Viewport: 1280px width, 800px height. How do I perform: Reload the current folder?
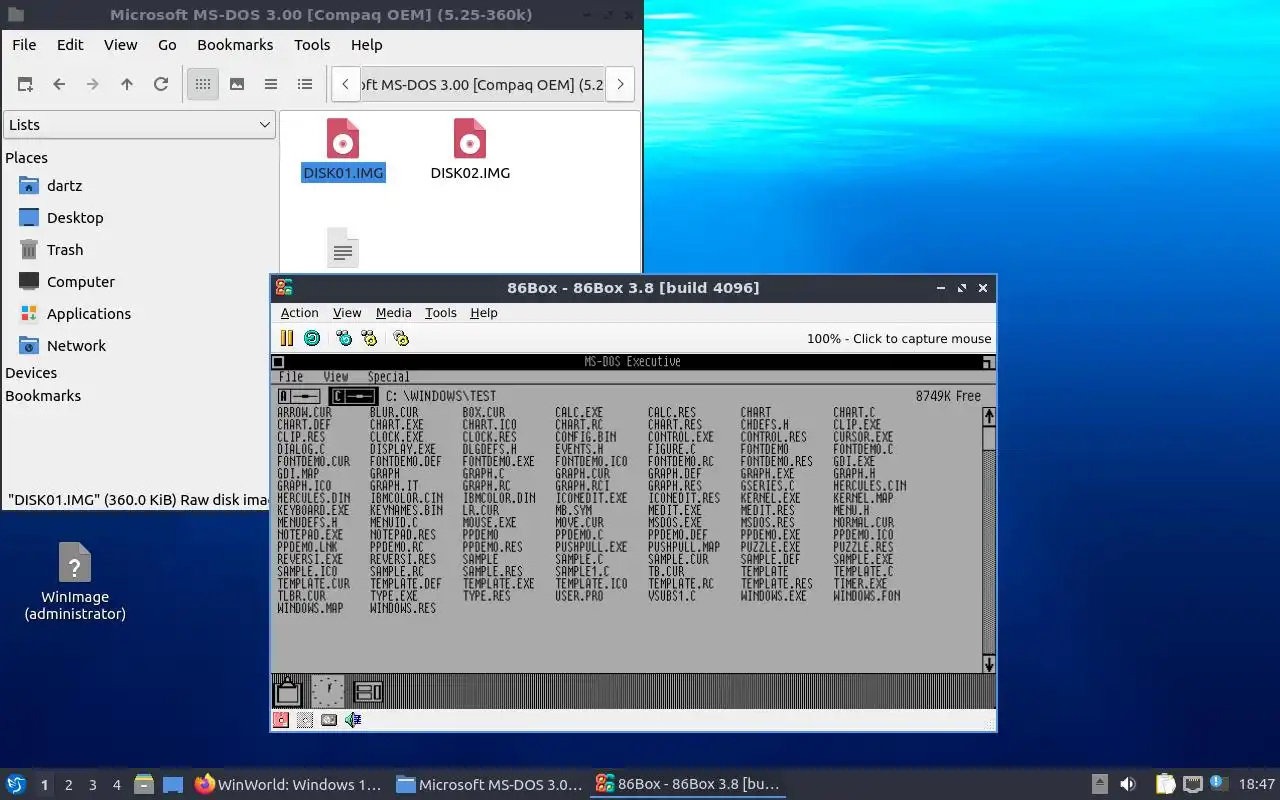pyautogui.click(x=161, y=84)
